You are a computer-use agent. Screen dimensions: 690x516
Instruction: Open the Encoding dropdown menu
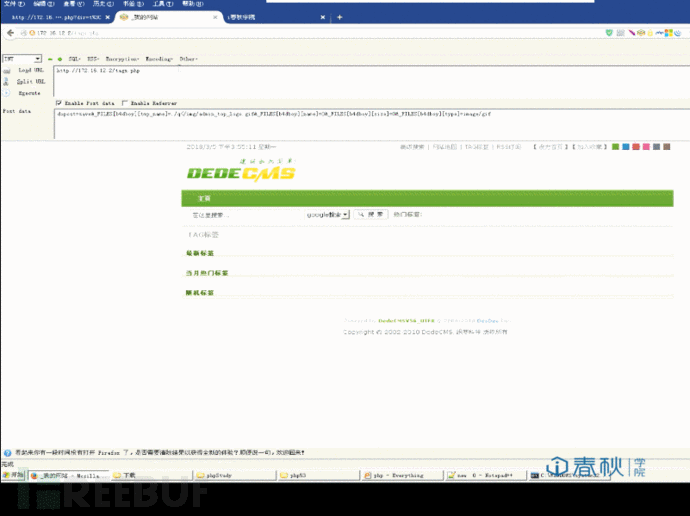coord(159,59)
